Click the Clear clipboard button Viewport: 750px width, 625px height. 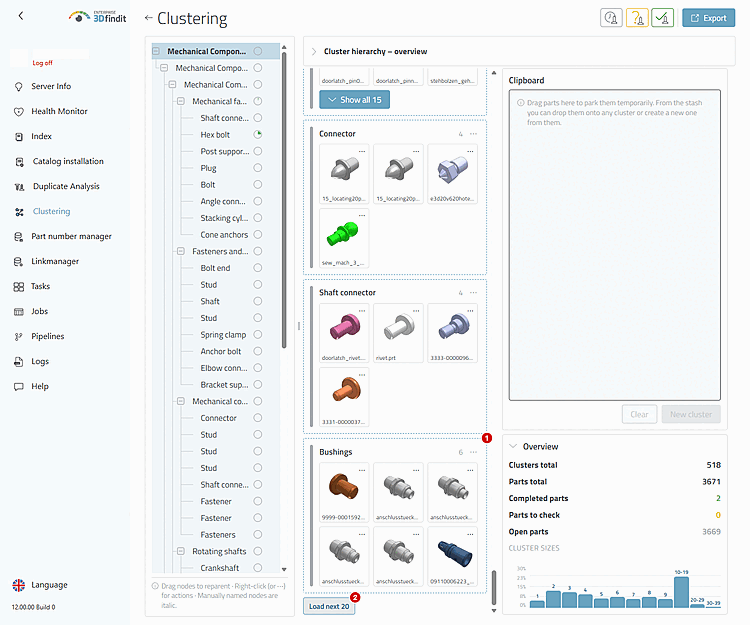640,415
